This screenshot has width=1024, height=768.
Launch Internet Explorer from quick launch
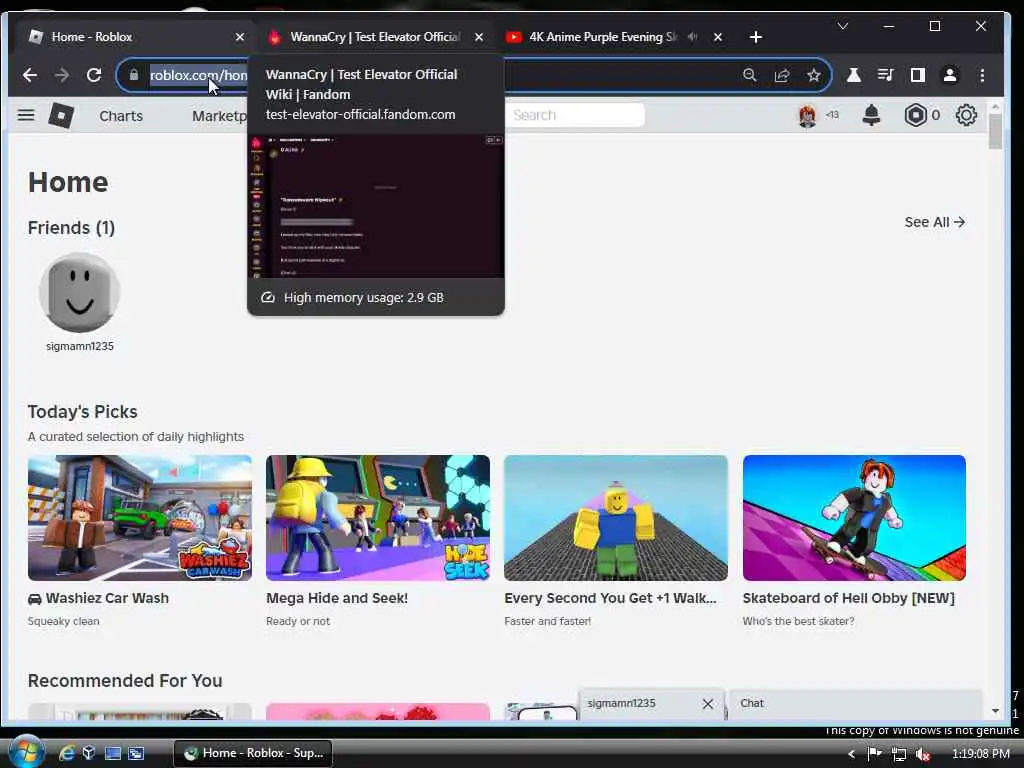pos(67,753)
